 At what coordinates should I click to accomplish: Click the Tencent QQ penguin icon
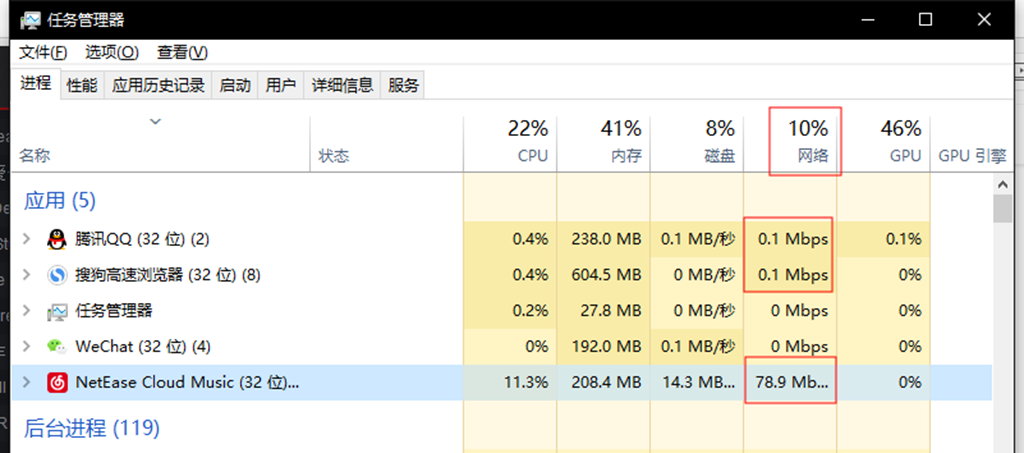[x=57, y=239]
